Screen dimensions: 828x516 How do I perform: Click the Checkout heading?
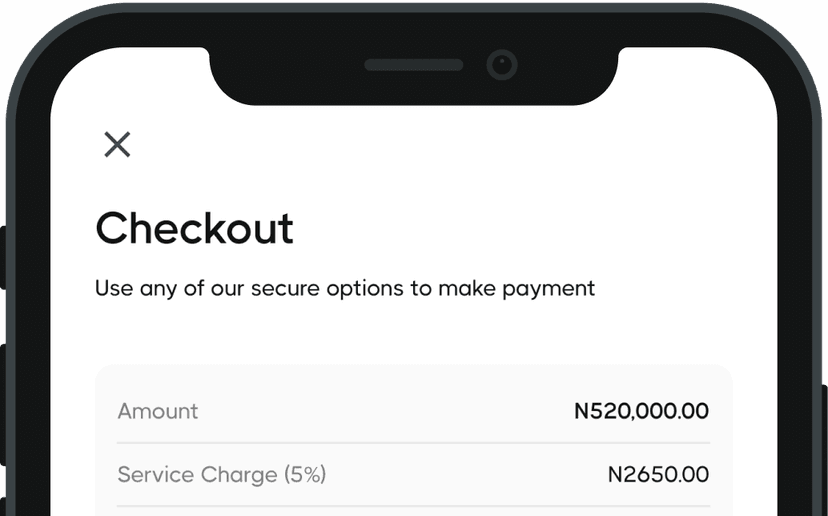[x=194, y=229]
